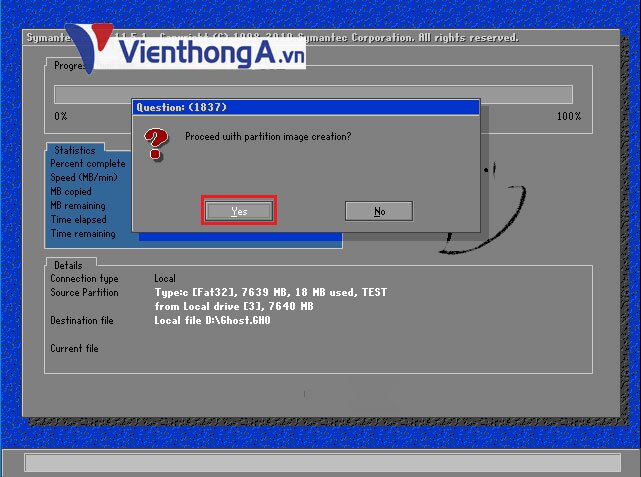
Task: Click 'Time remaining' statistic row
Action: point(83,233)
